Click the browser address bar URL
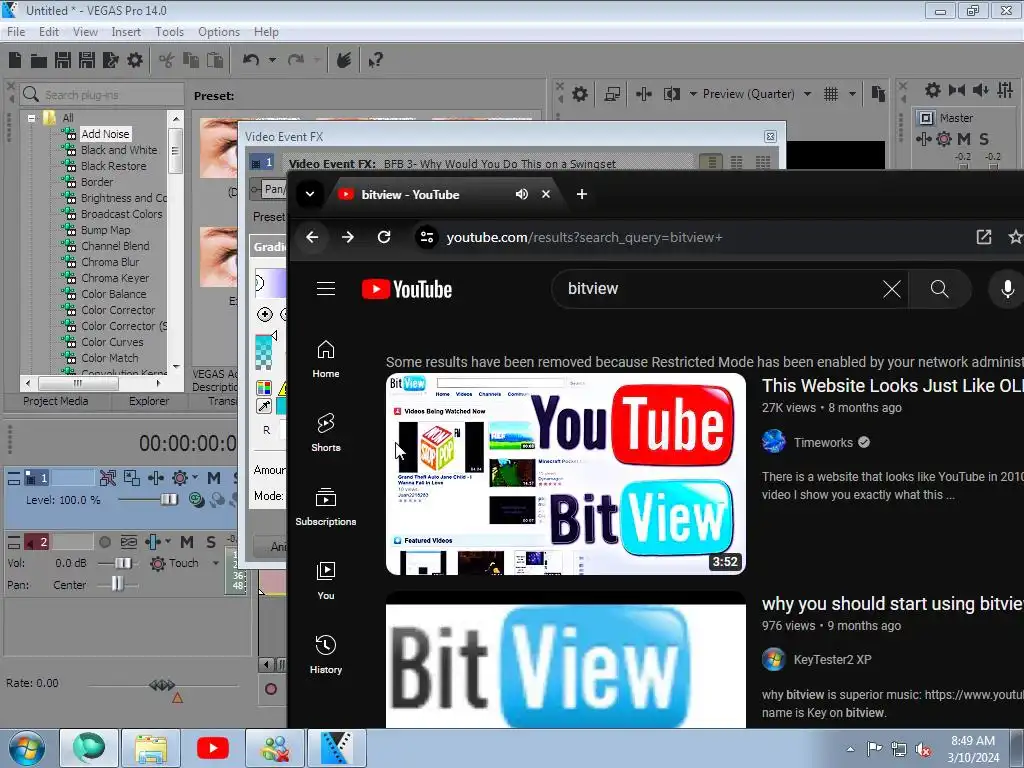The height and width of the screenshot is (768, 1024). pyautogui.click(x=584, y=237)
